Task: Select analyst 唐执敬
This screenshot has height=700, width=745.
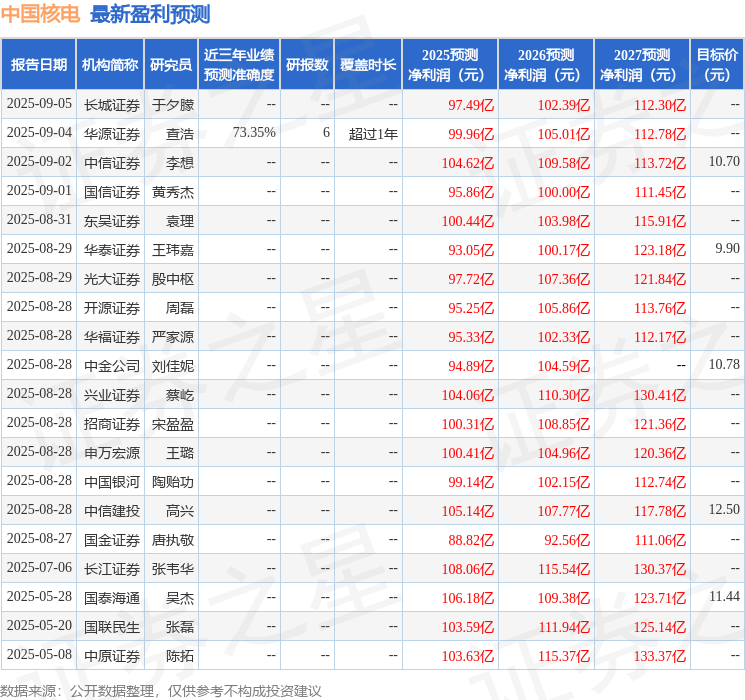Action: tap(173, 540)
